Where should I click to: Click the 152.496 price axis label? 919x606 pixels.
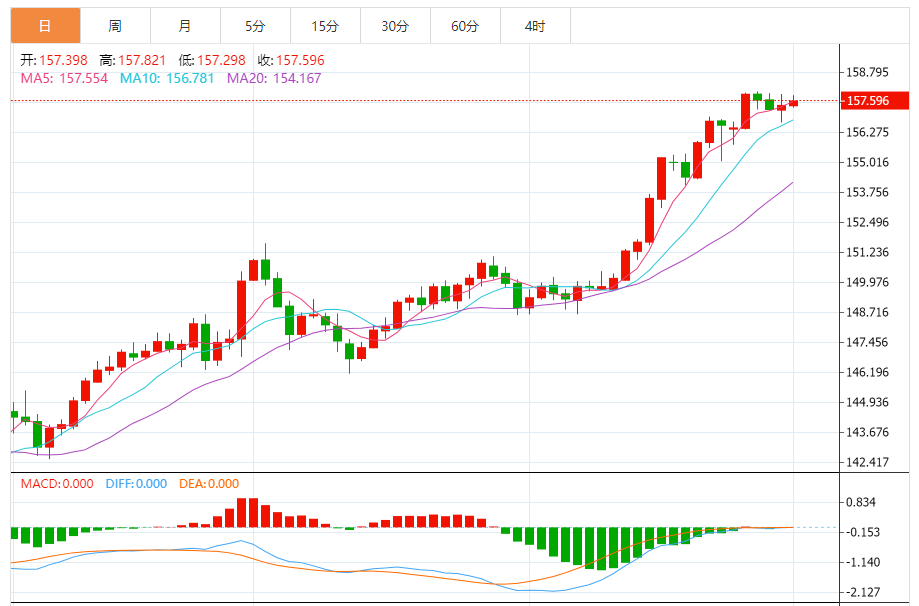(x=867, y=222)
